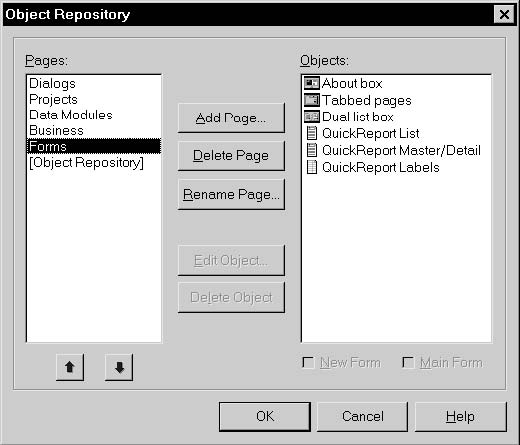Click the Delete Page button
This screenshot has height=445, width=520.
coord(231,156)
